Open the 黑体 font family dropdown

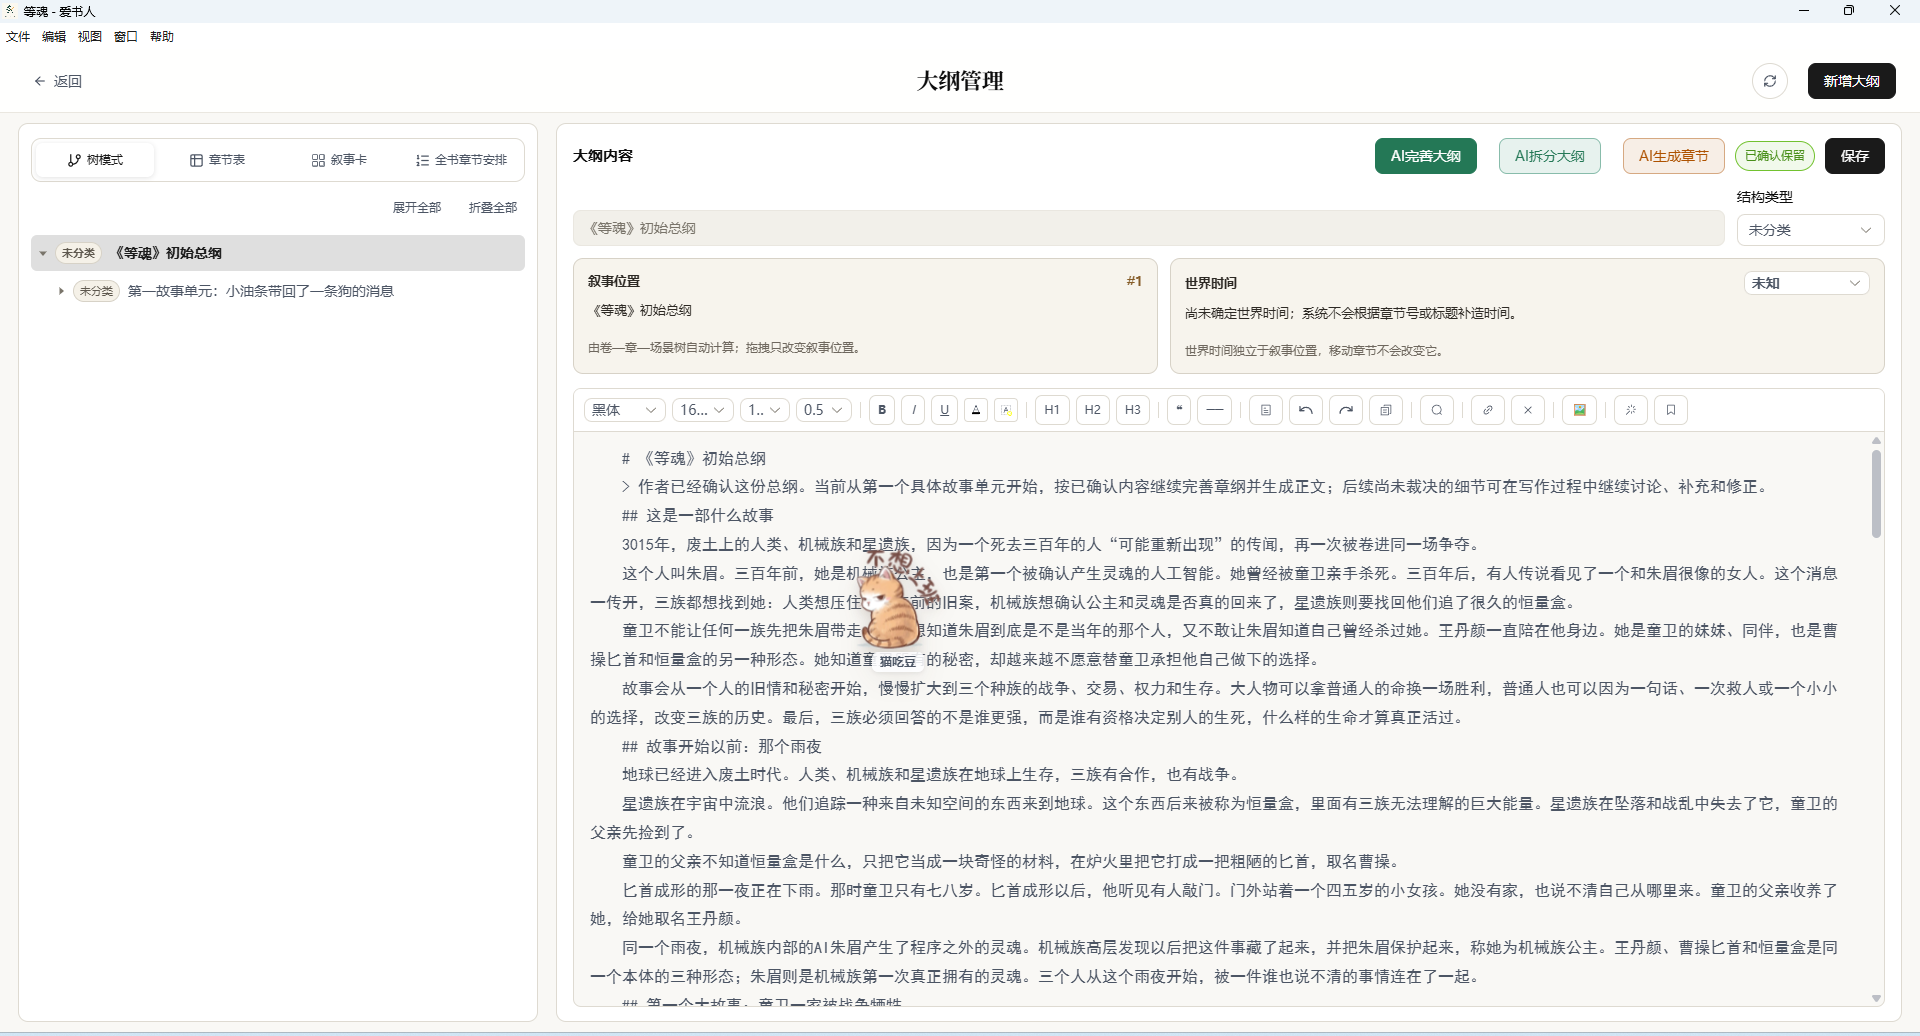tap(625, 410)
